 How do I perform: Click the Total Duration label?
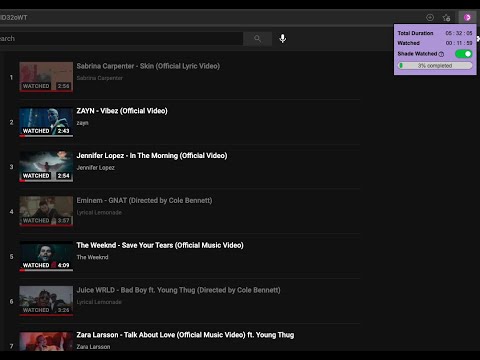point(415,33)
